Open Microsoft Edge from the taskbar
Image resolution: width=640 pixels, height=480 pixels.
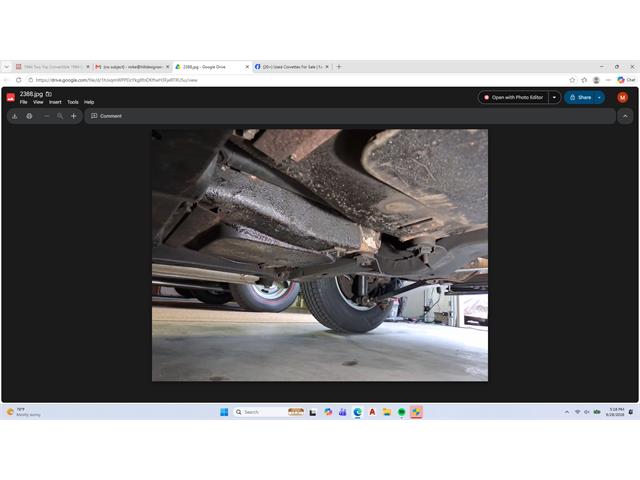(x=357, y=412)
